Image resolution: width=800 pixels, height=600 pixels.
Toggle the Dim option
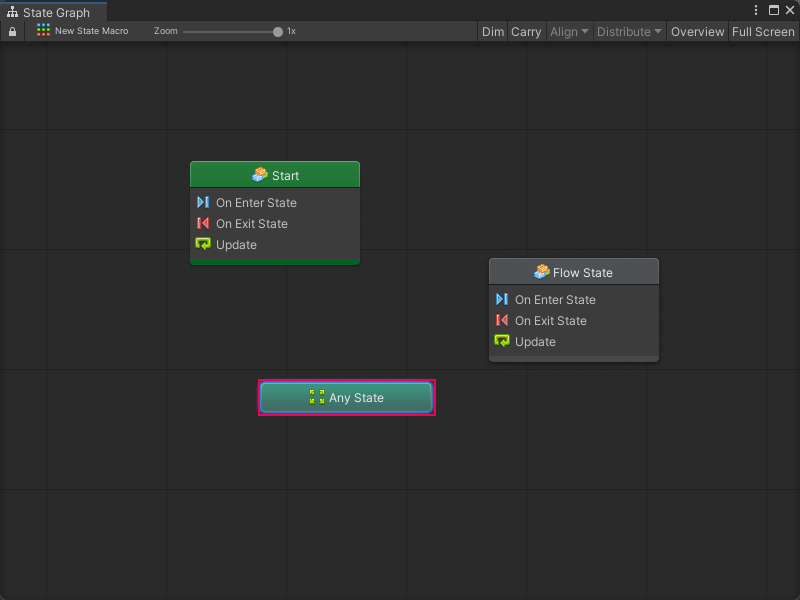coord(493,31)
